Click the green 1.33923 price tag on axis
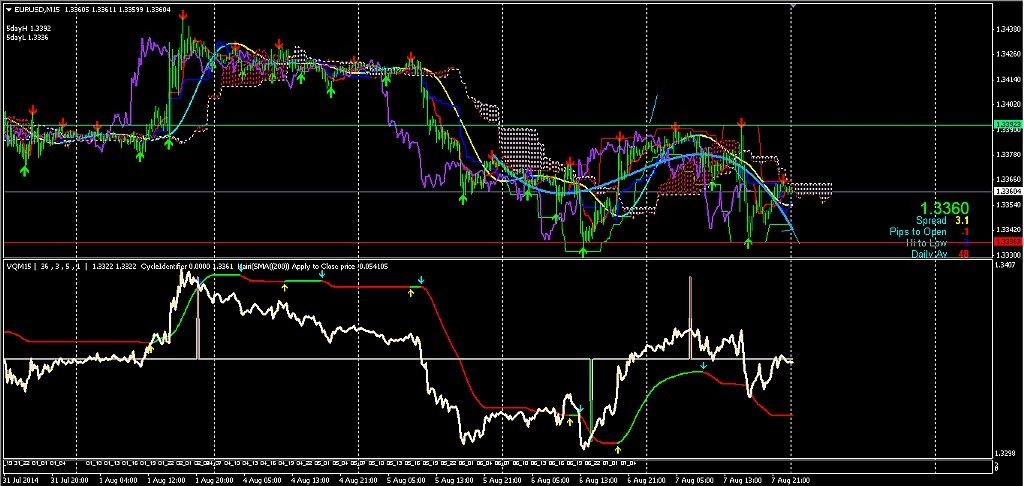Image resolution: width=1024 pixels, height=486 pixels. pos(1006,125)
